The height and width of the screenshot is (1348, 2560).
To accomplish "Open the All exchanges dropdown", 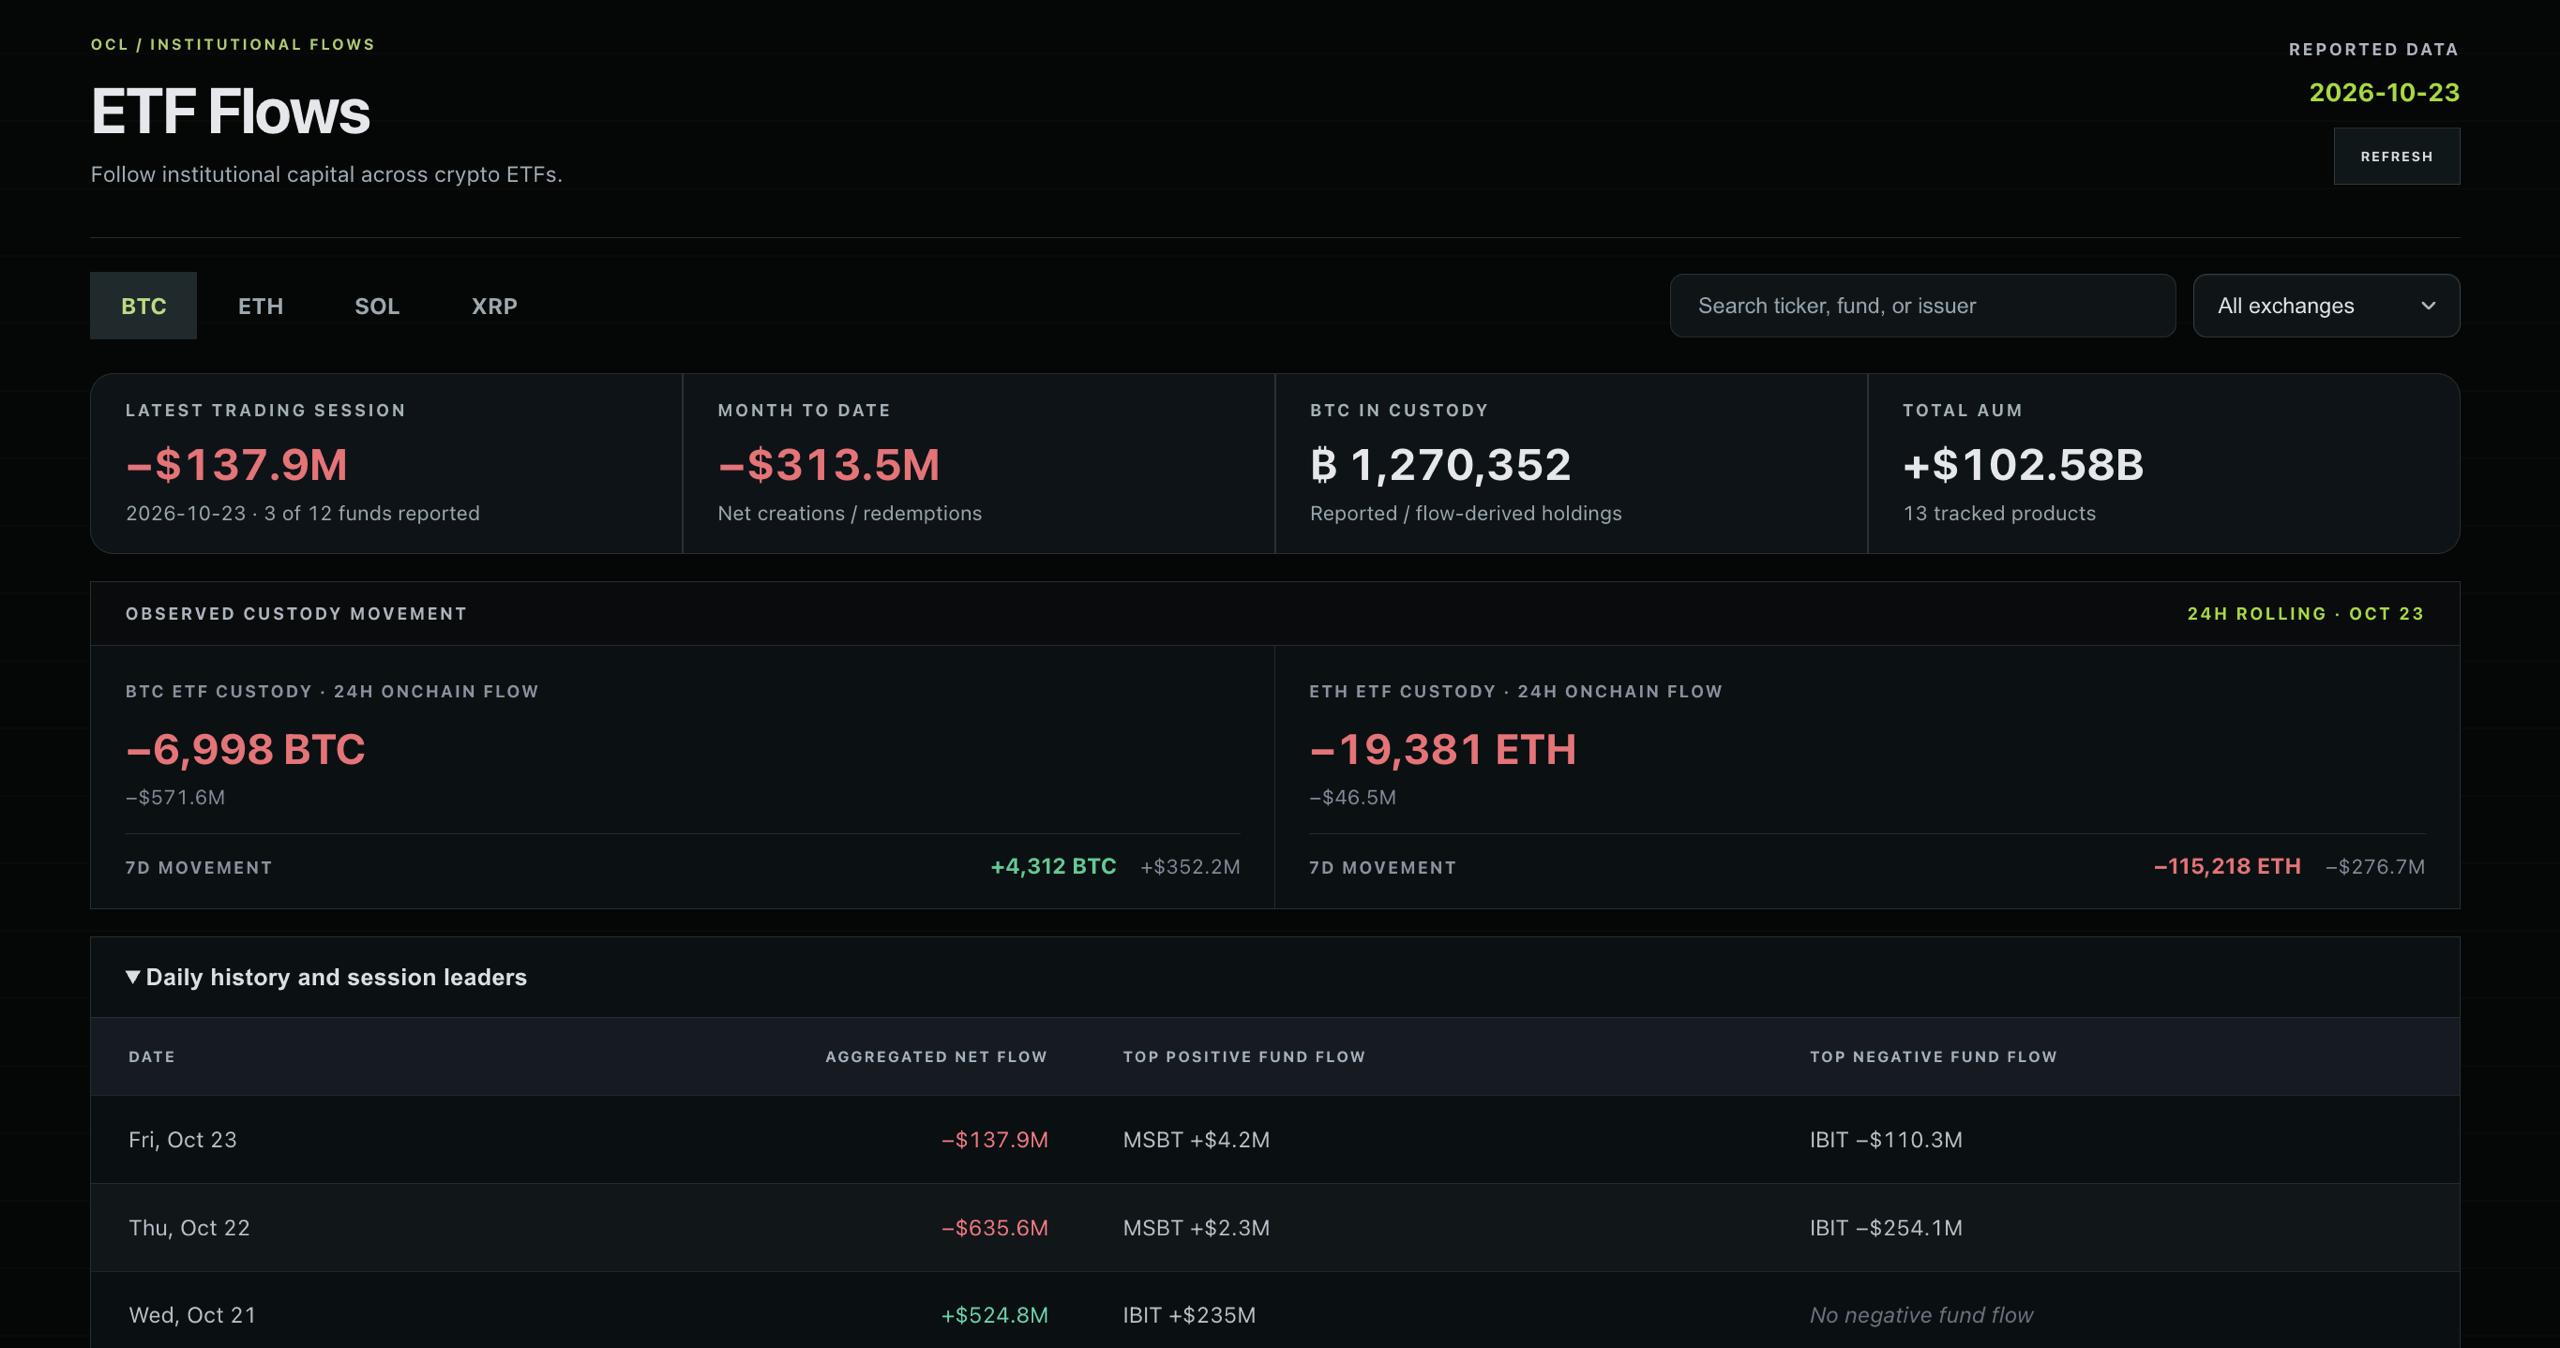I will (x=2326, y=306).
